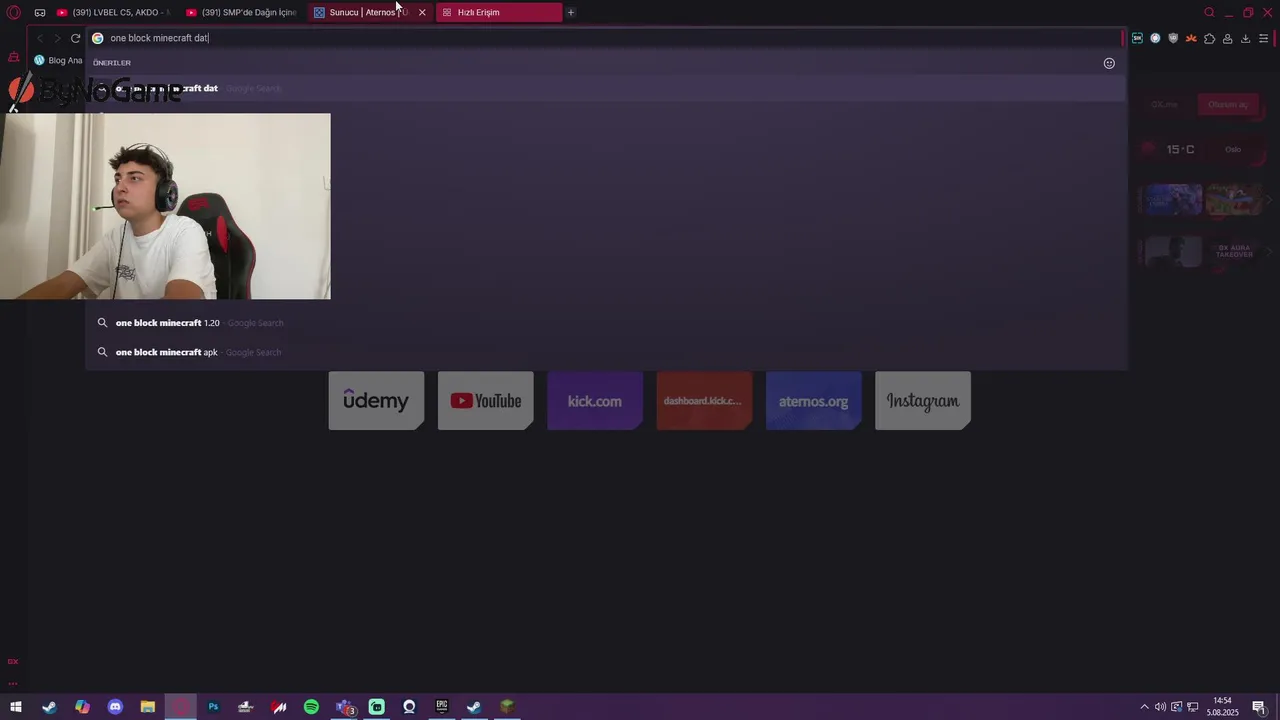
Task: Click the shield ad blocker icon
Action: point(1173,38)
